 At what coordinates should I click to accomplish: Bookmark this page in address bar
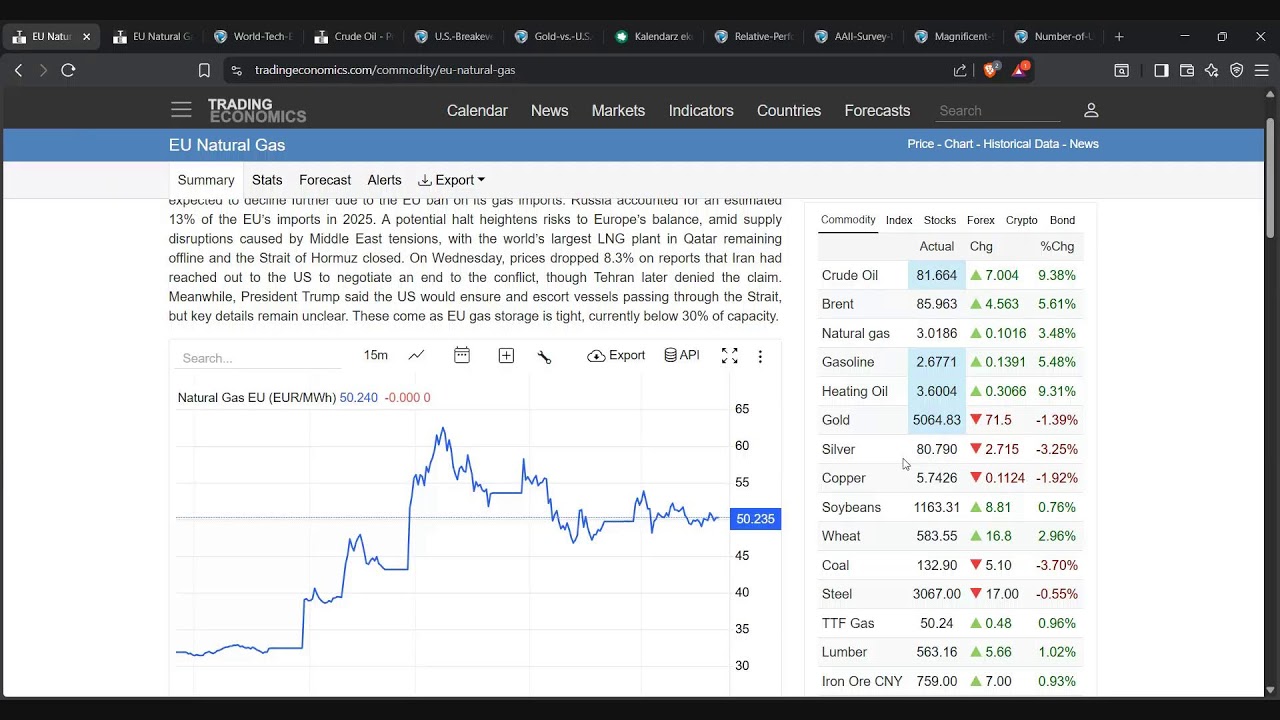point(204,70)
